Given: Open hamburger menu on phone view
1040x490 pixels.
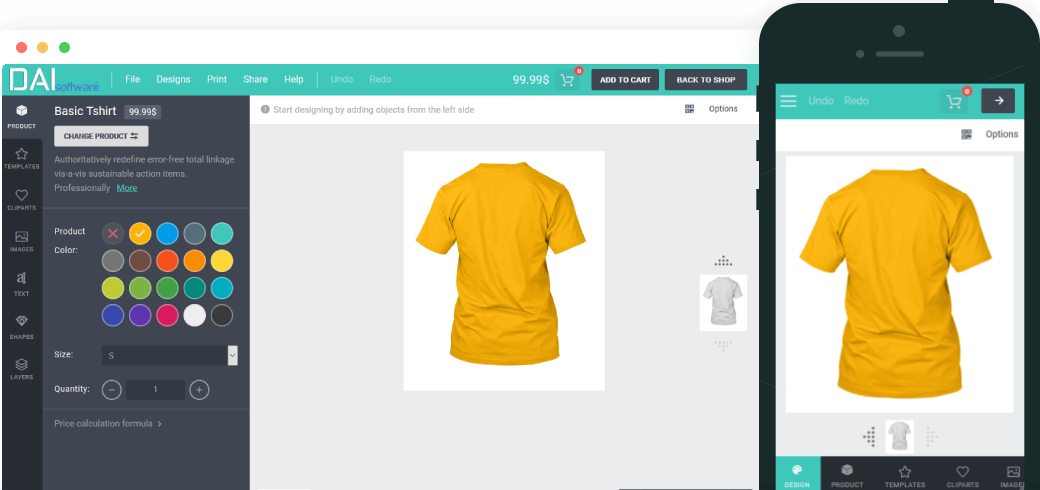Looking at the screenshot, I should pyautogui.click(x=788, y=101).
